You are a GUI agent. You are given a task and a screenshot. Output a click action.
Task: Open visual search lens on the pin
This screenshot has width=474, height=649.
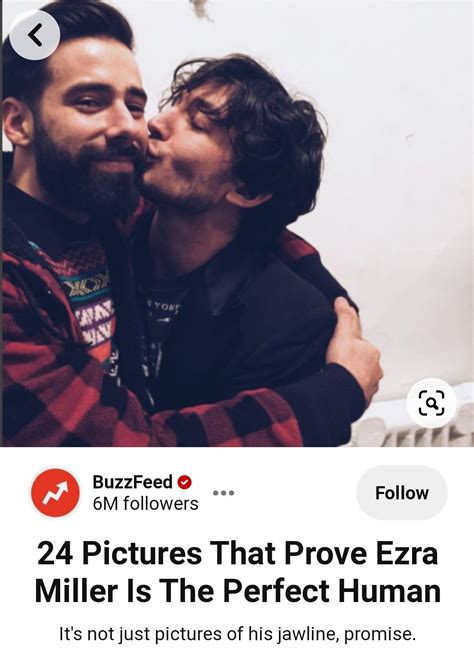point(431,403)
